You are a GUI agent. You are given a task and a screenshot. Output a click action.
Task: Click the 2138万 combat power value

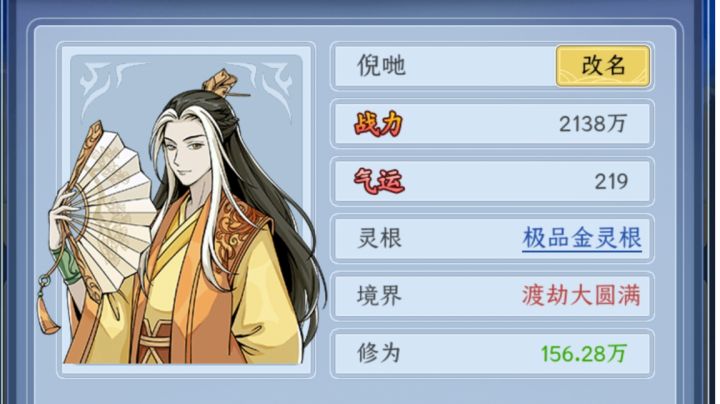click(593, 124)
